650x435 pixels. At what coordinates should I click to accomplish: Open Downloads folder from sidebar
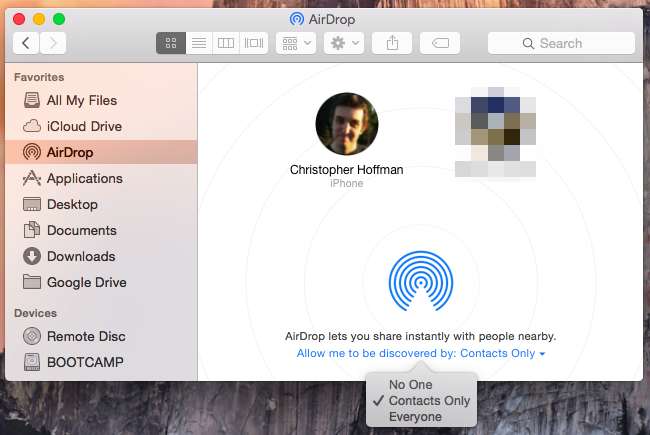[80, 256]
